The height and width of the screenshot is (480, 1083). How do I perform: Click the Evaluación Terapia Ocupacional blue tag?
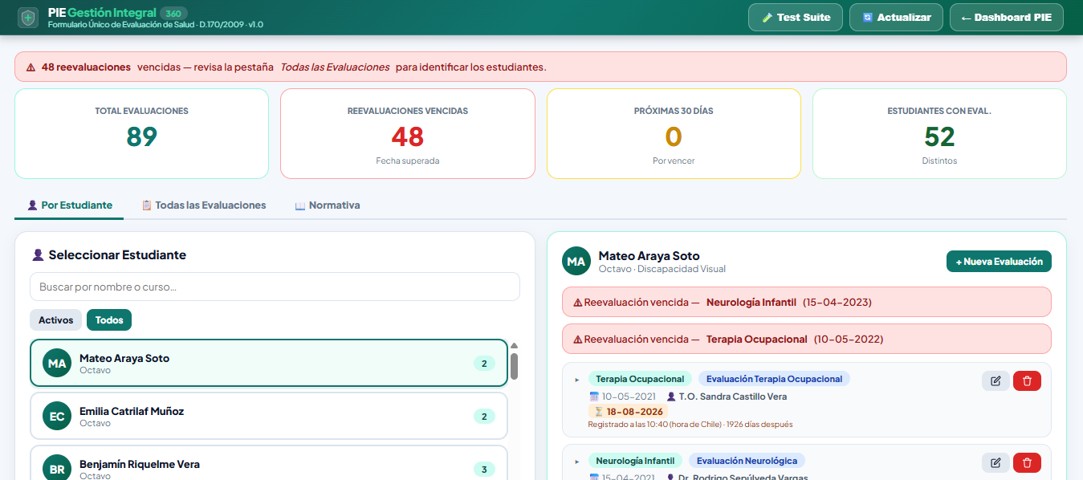(x=774, y=379)
